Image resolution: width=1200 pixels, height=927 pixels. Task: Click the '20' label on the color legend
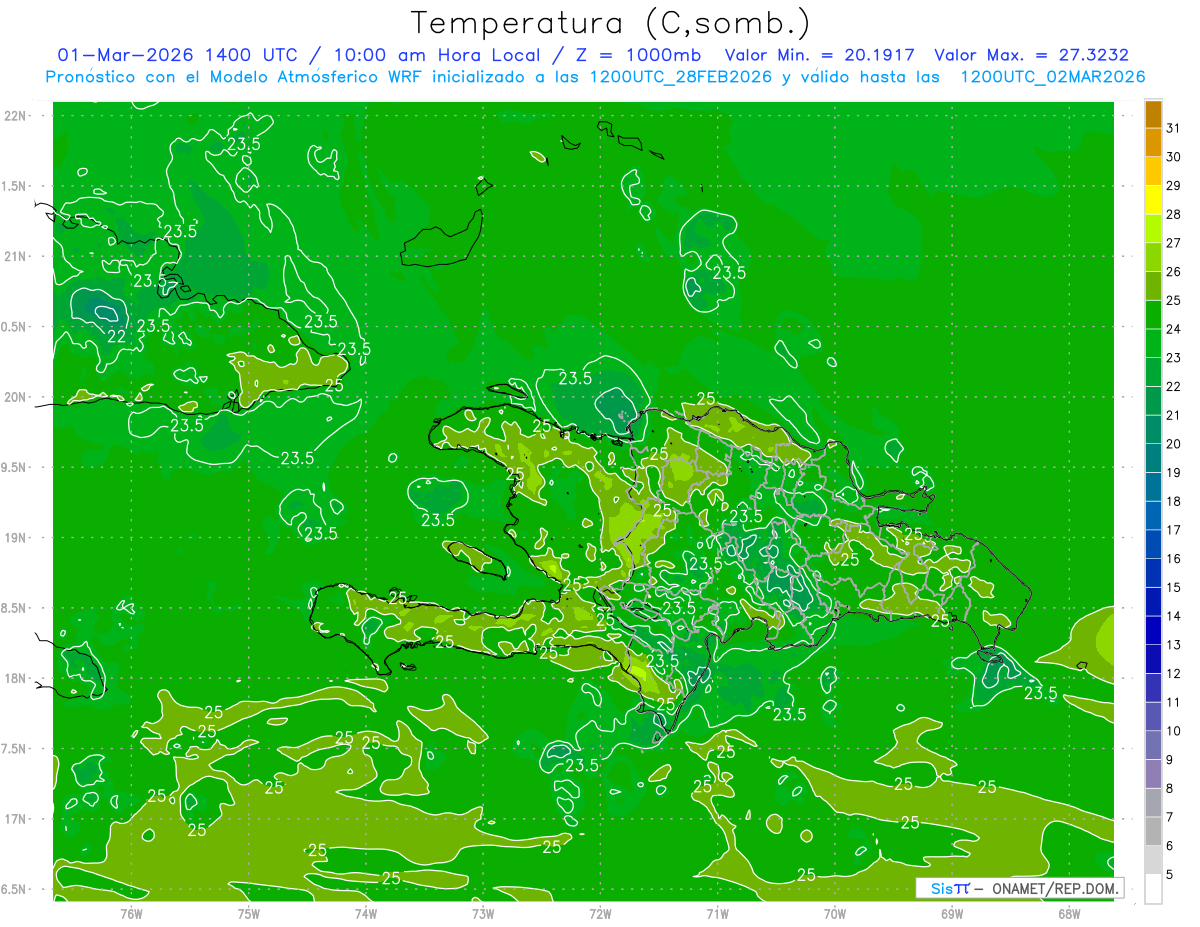(x=1174, y=444)
